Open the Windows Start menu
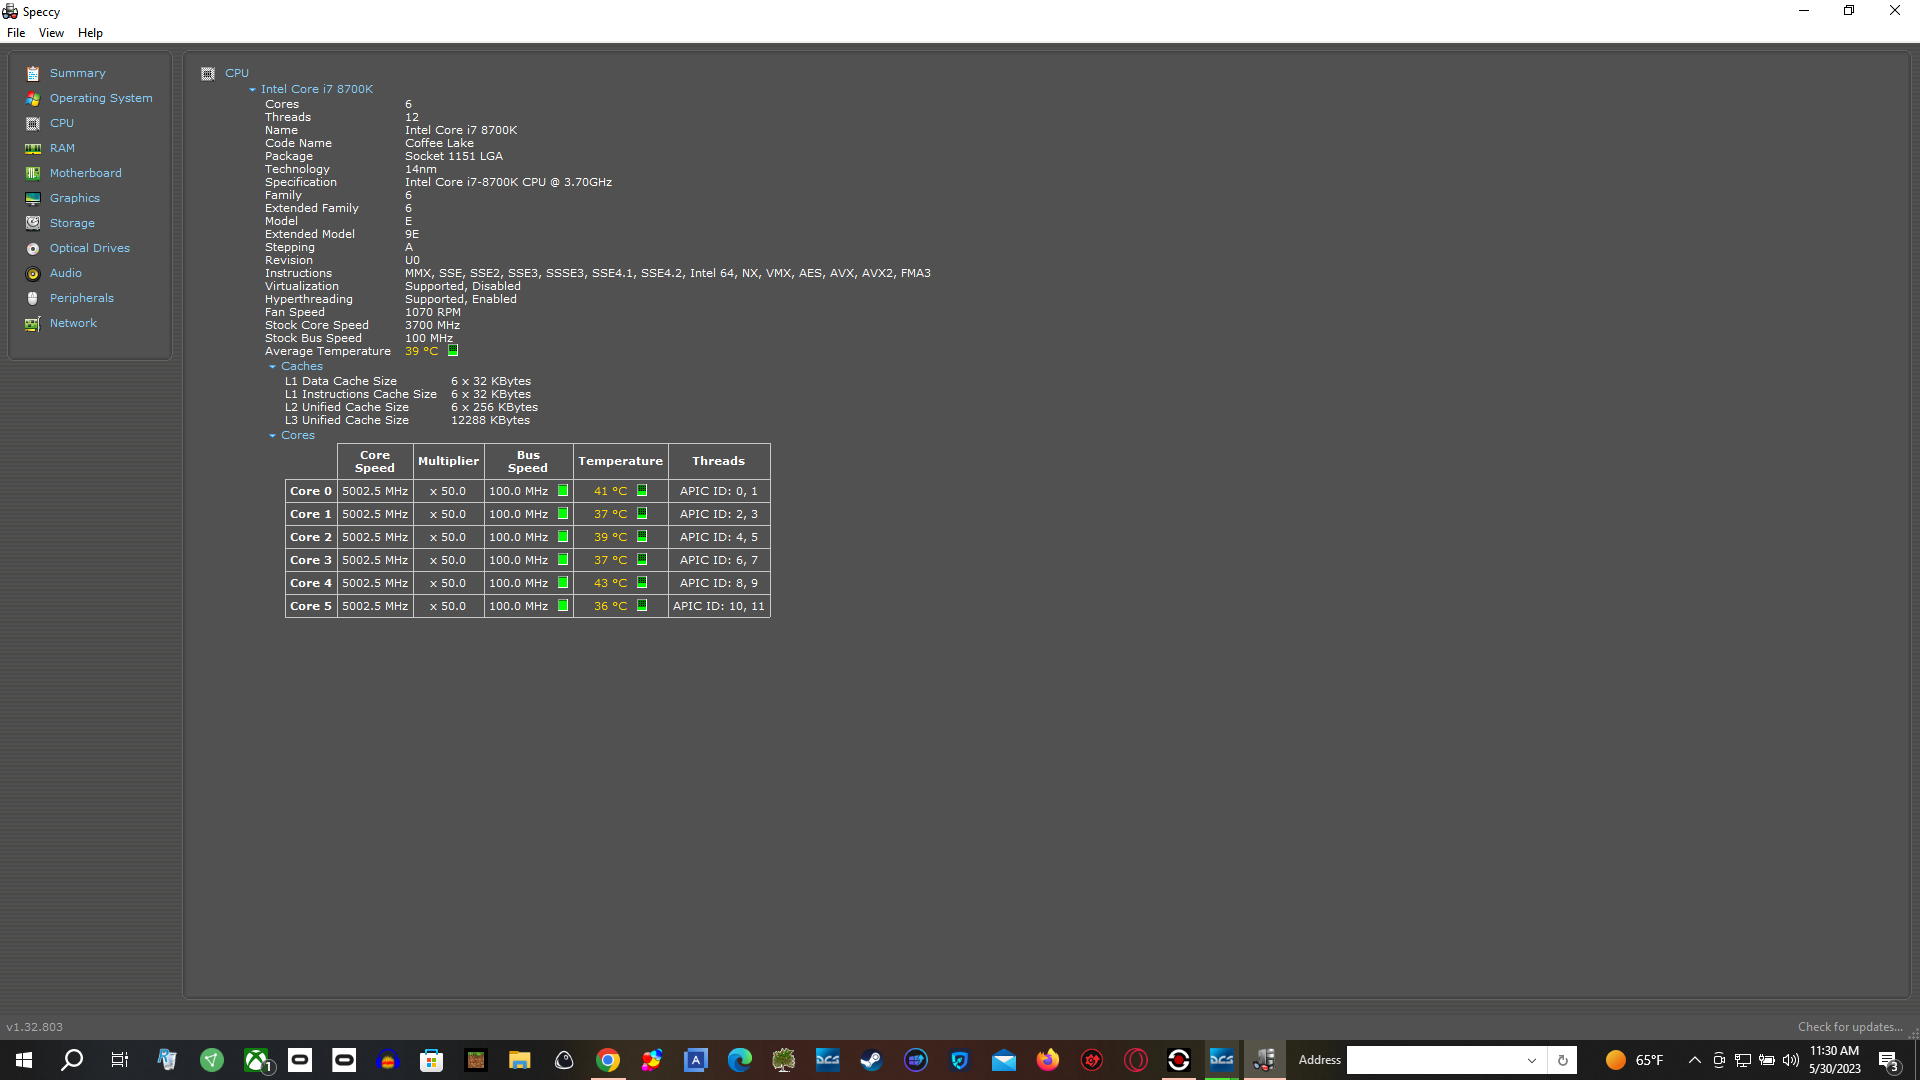This screenshot has width=1920, height=1080. click(24, 1060)
